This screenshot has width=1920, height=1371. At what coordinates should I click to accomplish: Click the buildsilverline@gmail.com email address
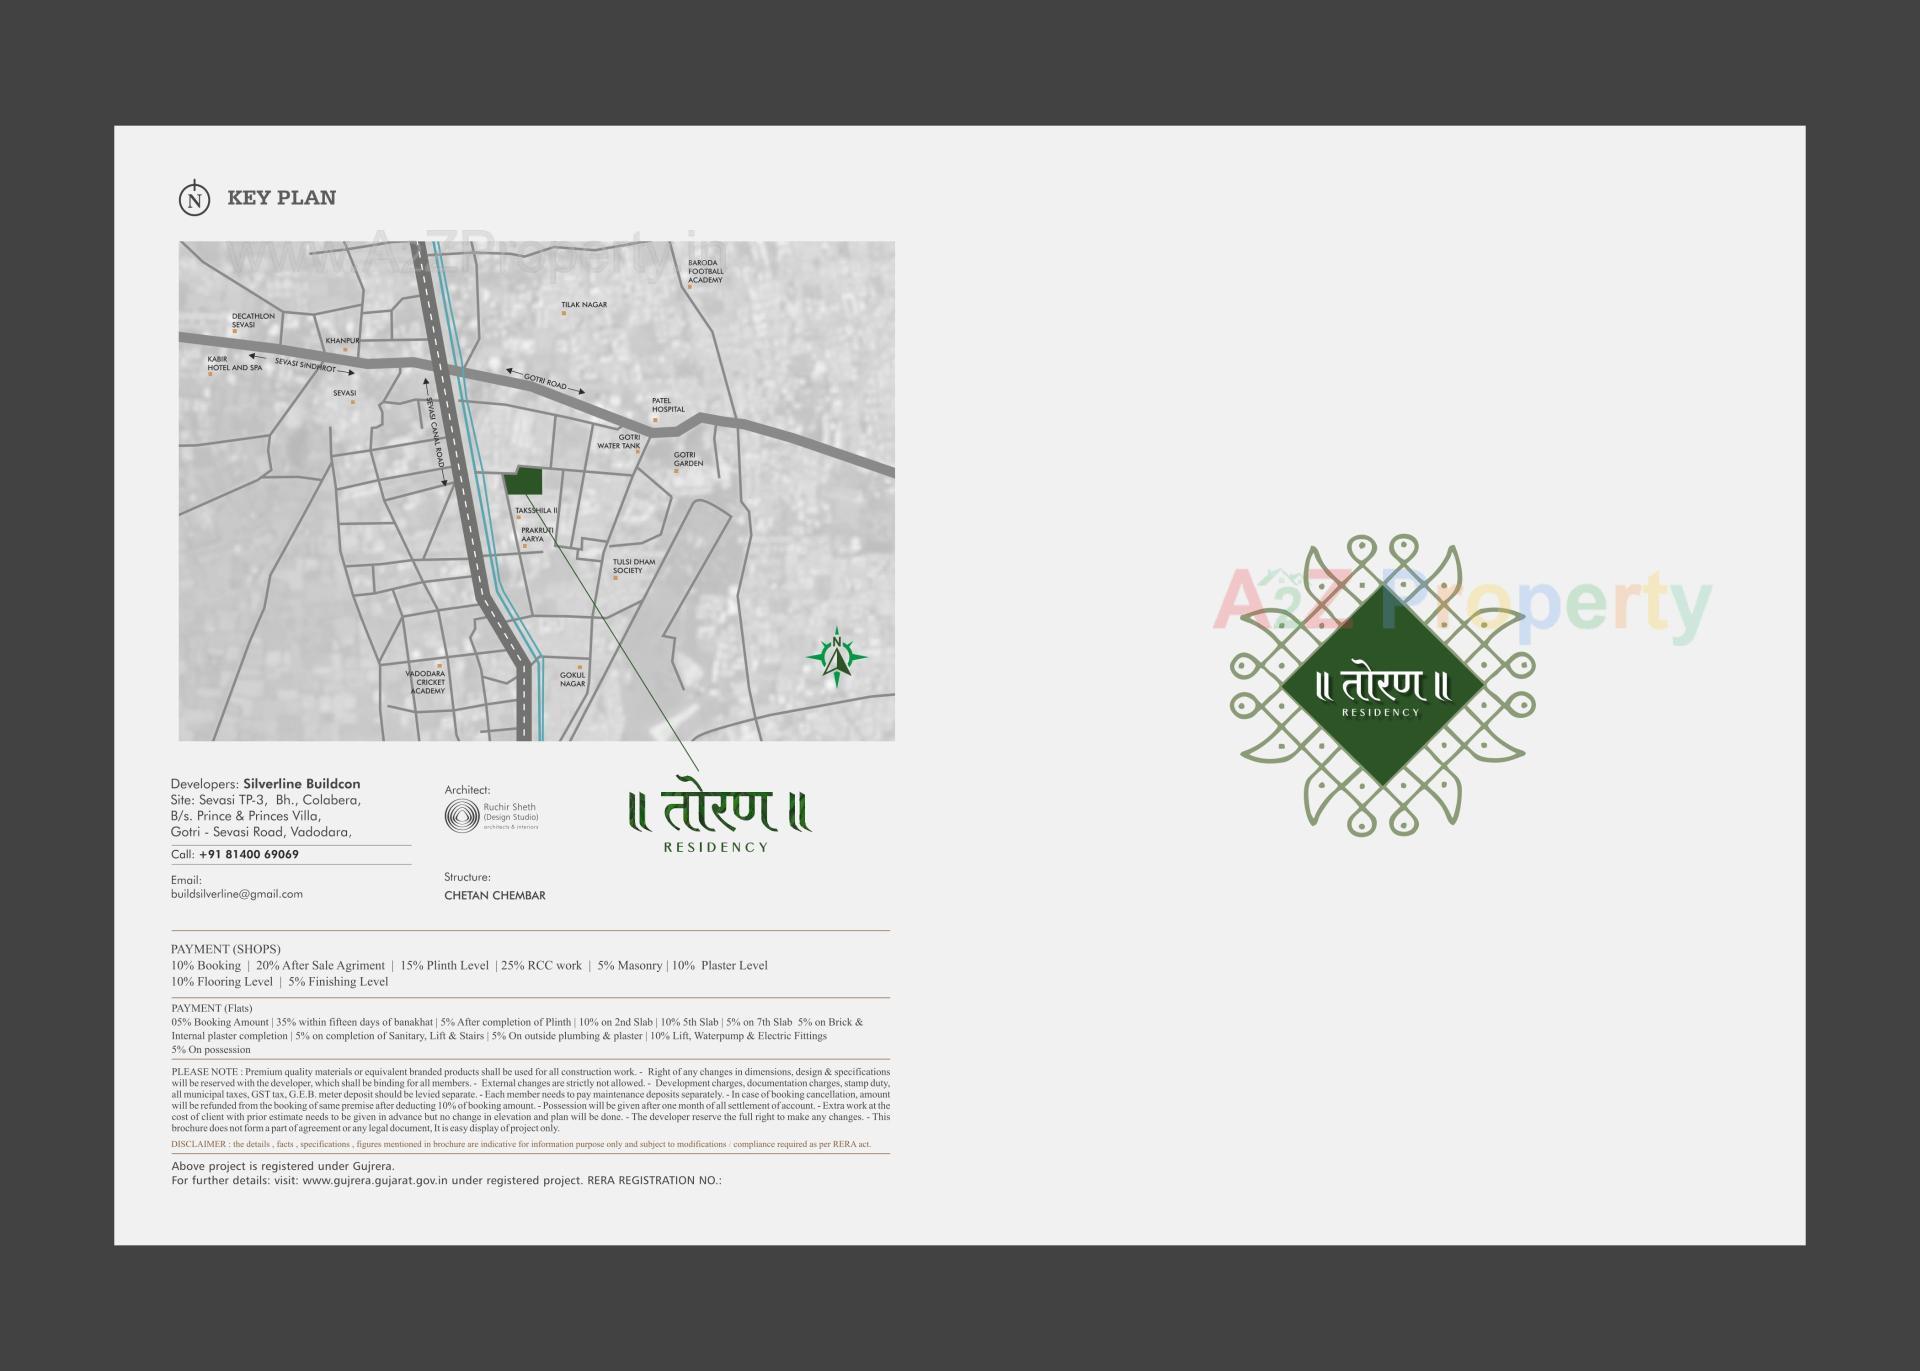(235, 893)
